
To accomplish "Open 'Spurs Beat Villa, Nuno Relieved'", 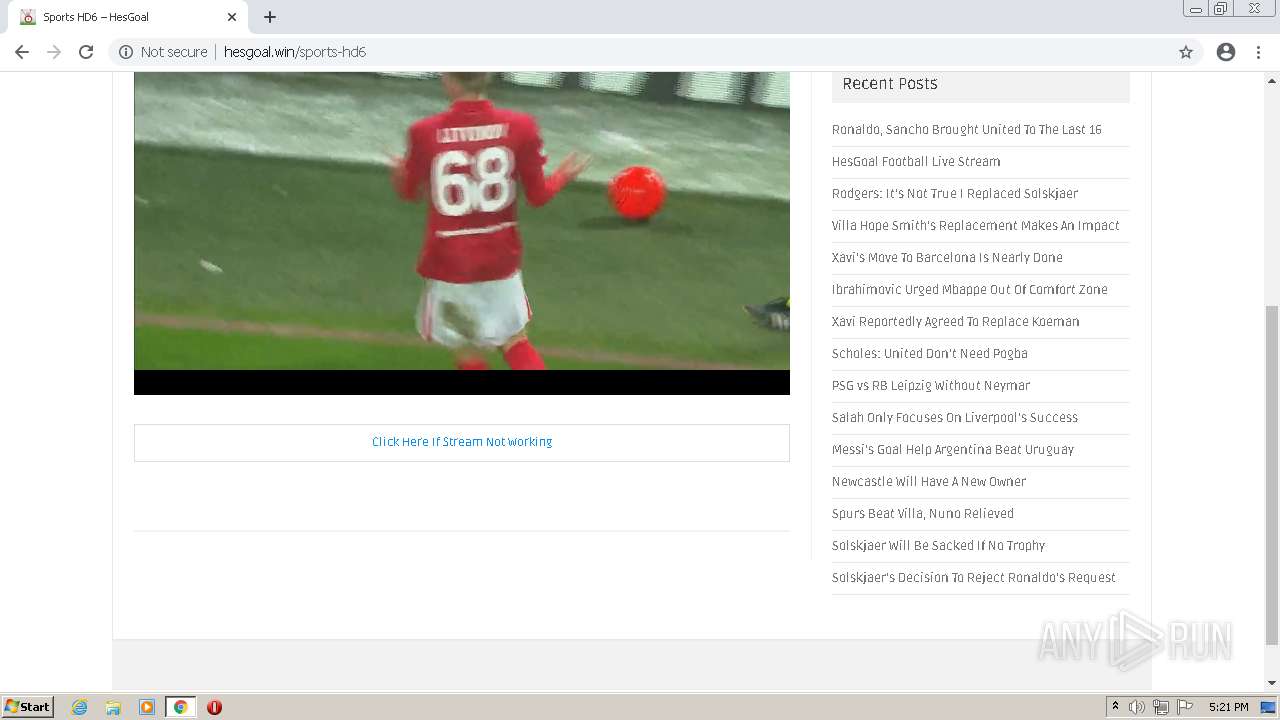I will [923, 514].
